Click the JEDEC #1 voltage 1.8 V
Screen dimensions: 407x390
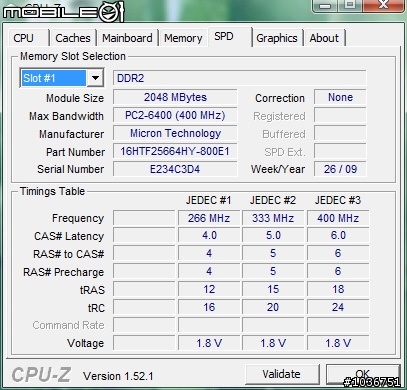(209, 343)
